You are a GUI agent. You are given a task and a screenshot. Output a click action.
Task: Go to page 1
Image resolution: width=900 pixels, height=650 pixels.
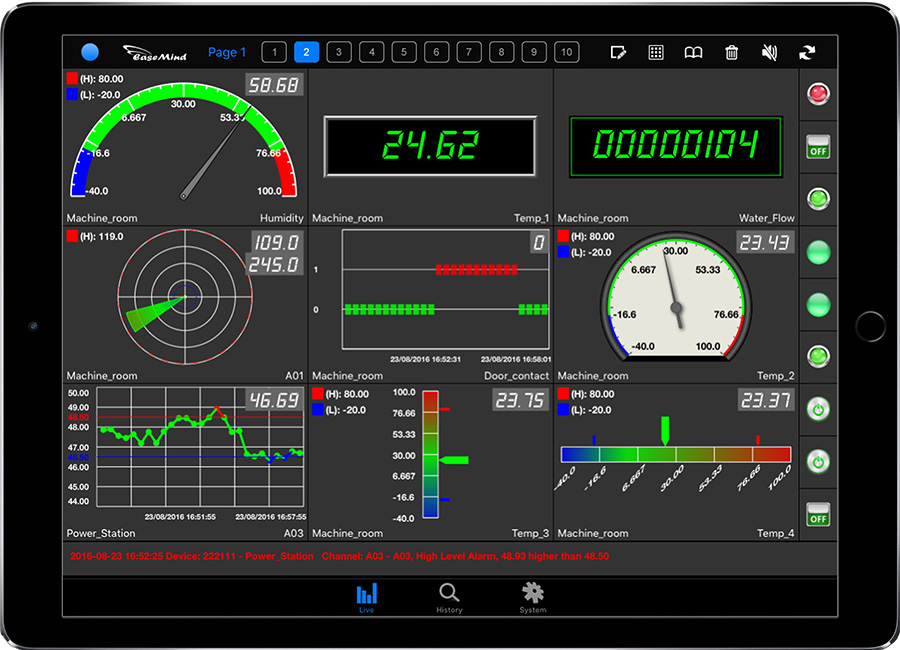(x=274, y=52)
